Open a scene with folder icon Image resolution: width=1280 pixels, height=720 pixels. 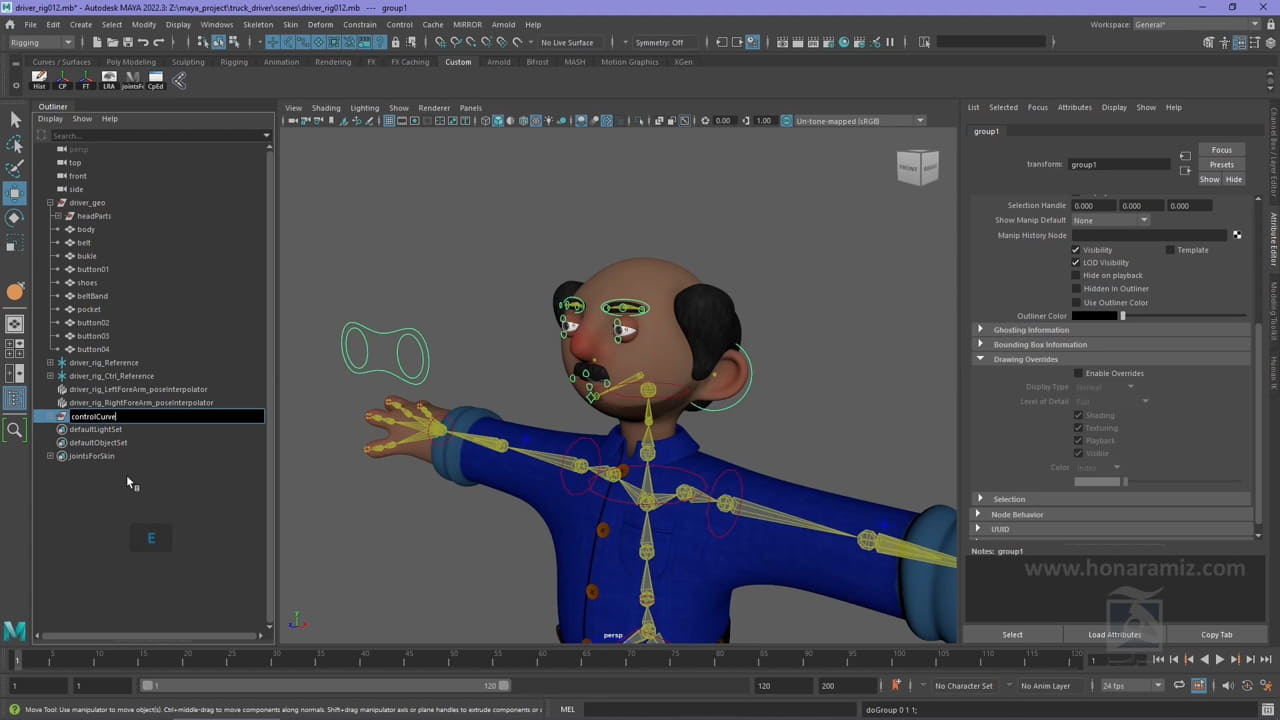pos(112,42)
